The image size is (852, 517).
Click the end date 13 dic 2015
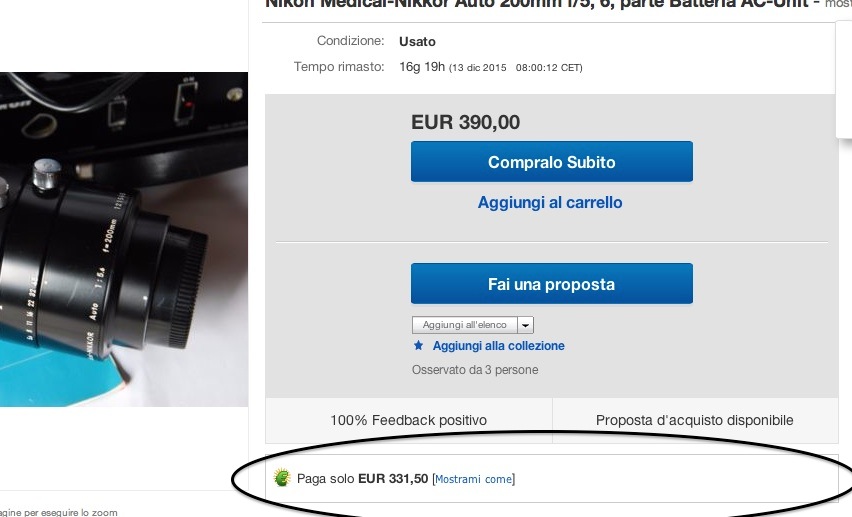479,68
